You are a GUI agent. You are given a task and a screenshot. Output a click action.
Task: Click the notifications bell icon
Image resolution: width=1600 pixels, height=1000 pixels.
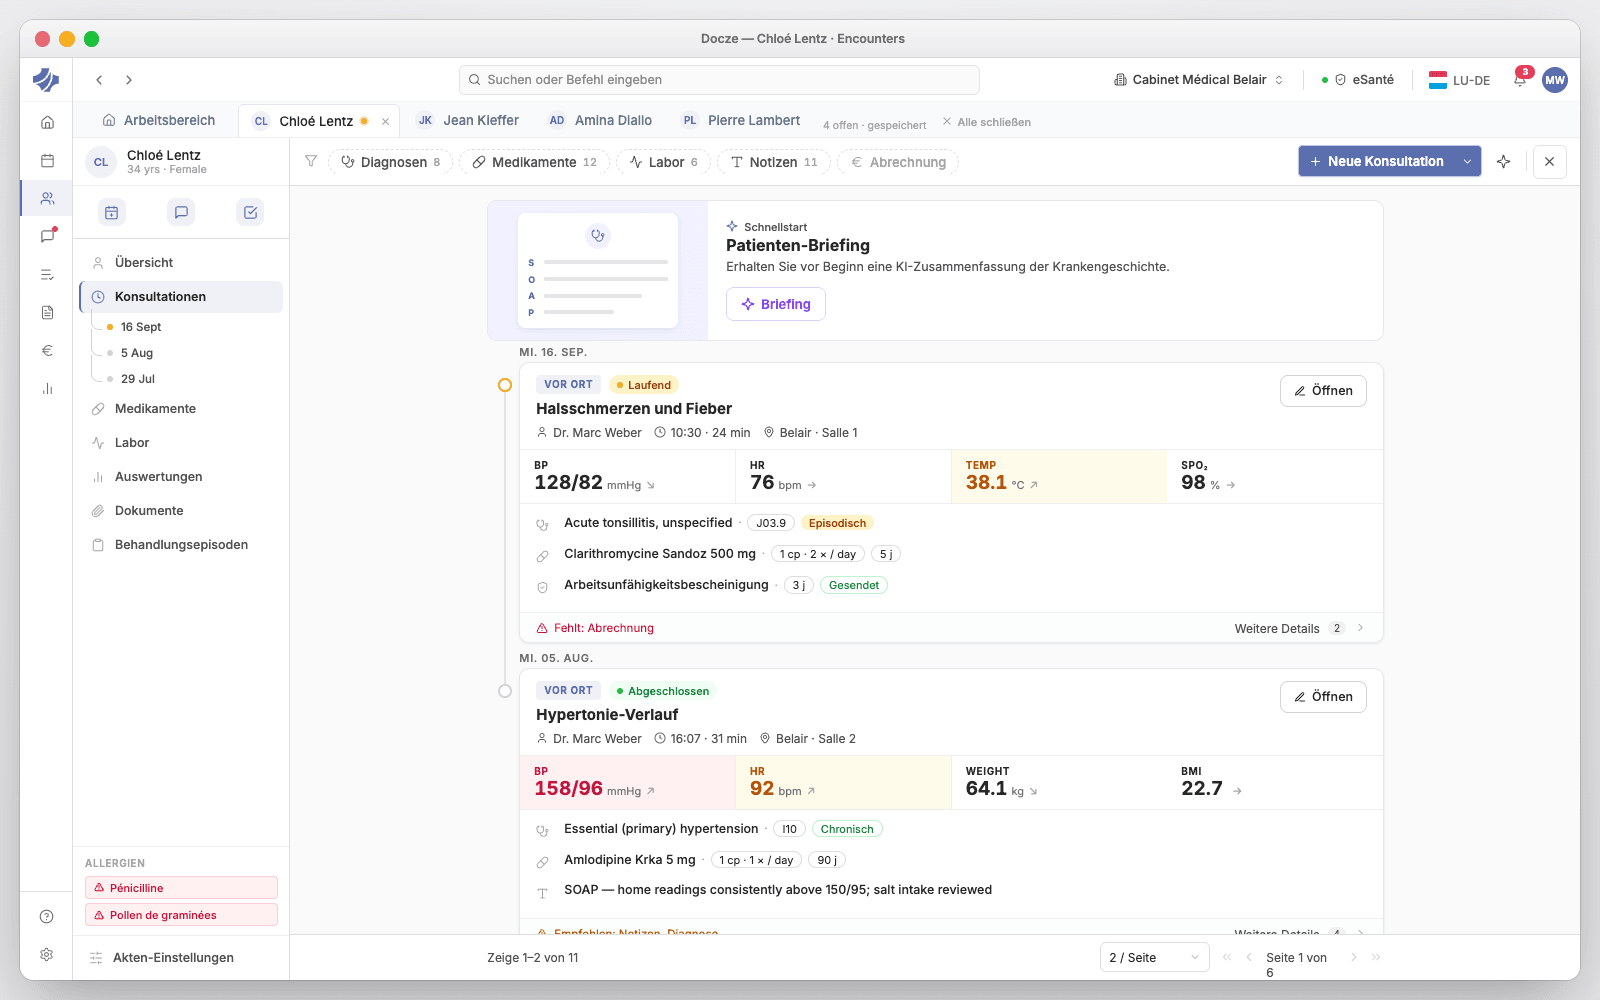click(x=1520, y=80)
